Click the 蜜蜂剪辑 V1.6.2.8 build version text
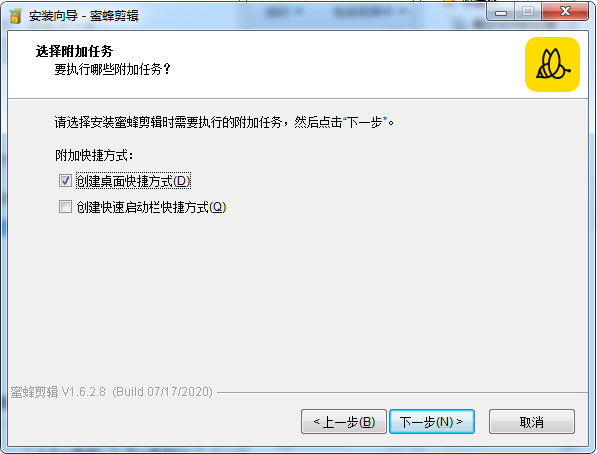The image size is (597, 454). coord(111,392)
